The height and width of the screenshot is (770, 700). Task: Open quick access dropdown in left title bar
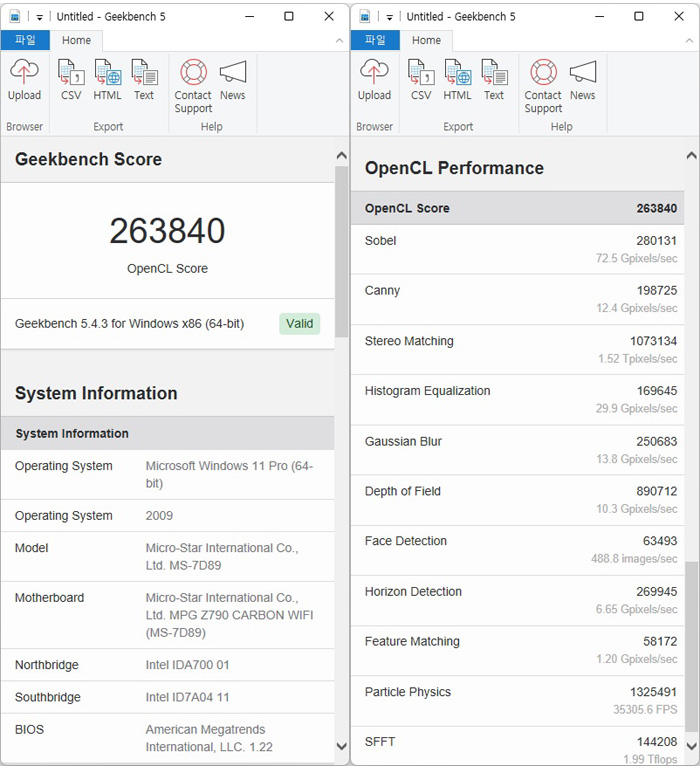39,17
